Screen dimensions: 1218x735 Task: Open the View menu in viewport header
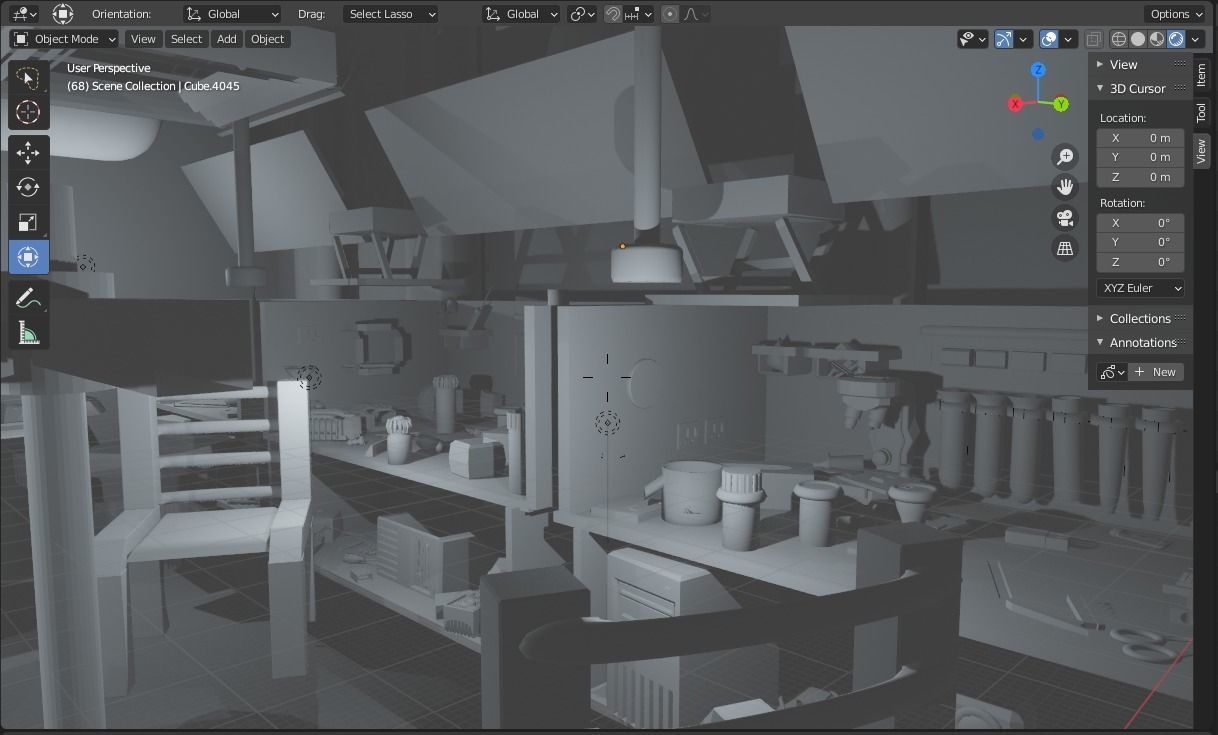click(143, 39)
